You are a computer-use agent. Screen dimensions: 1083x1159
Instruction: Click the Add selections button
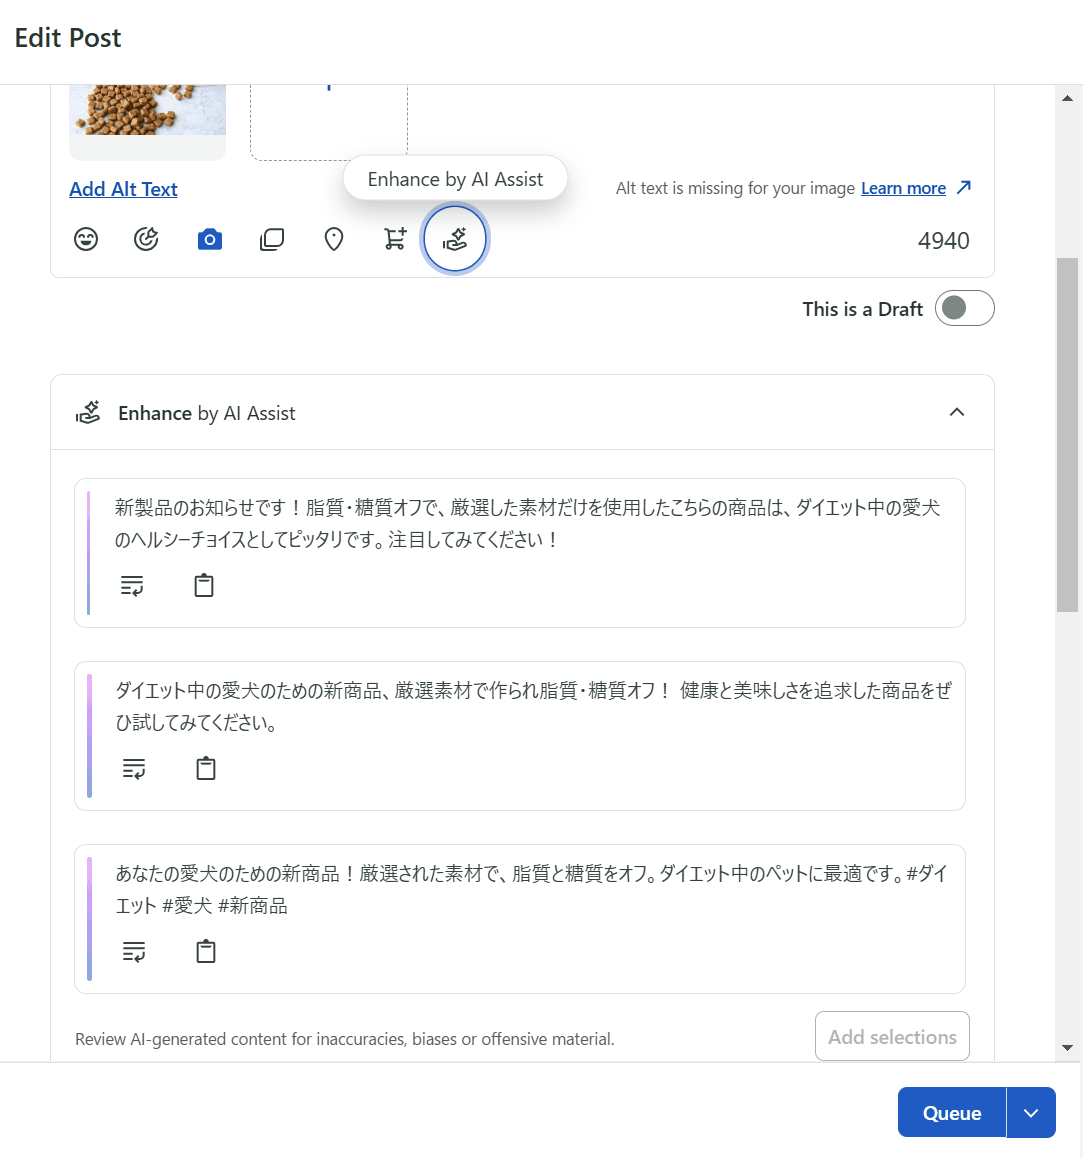pyautogui.click(x=892, y=1037)
